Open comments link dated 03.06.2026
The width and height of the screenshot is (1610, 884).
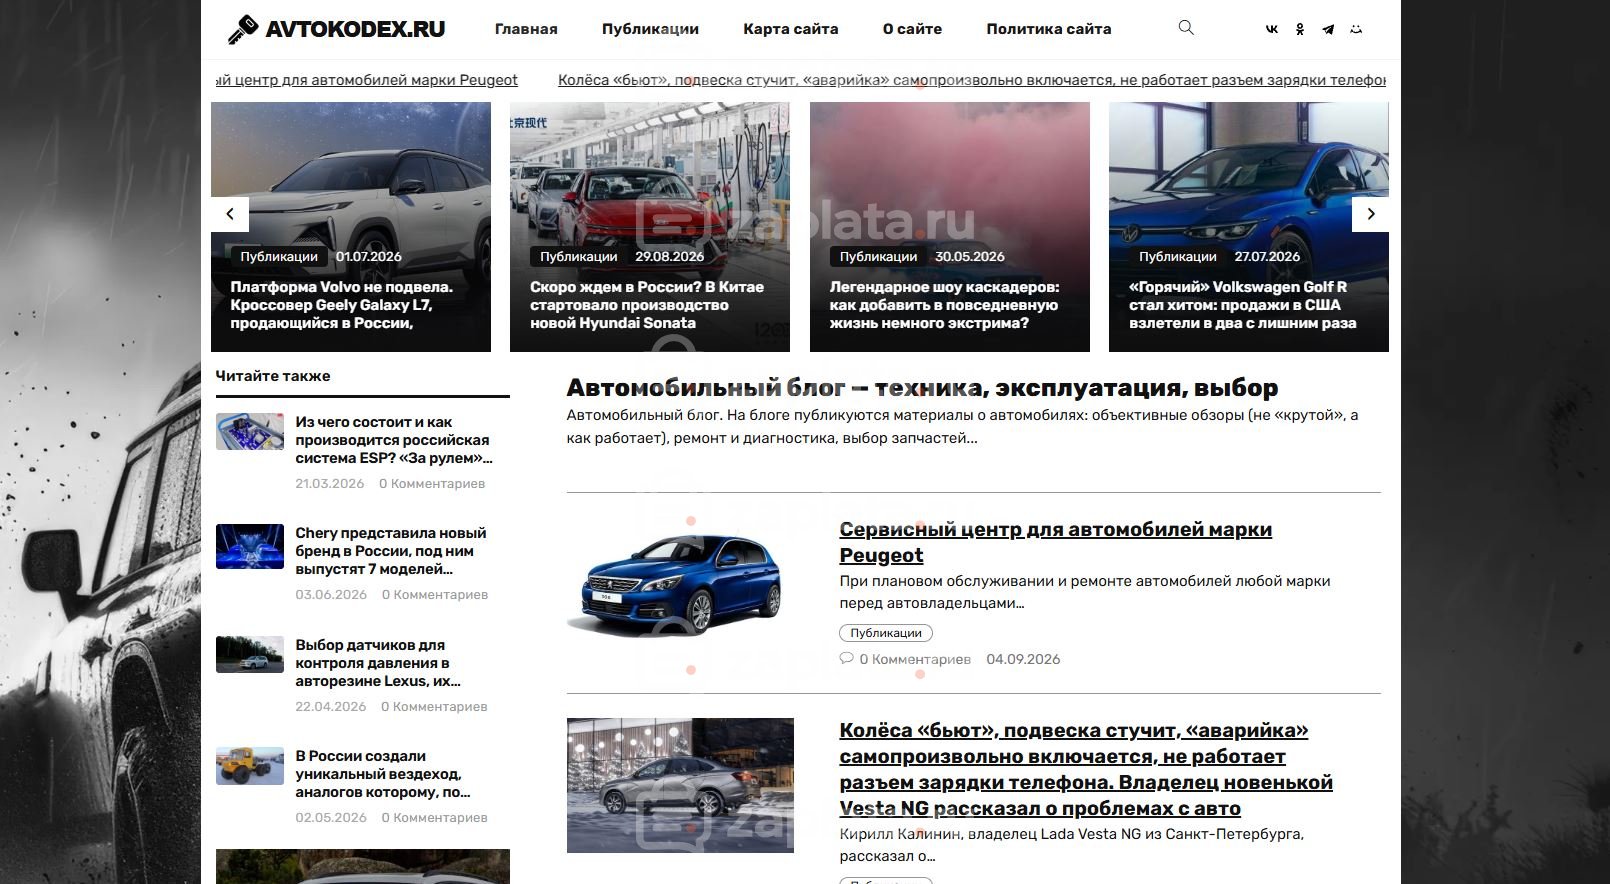pos(435,594)
